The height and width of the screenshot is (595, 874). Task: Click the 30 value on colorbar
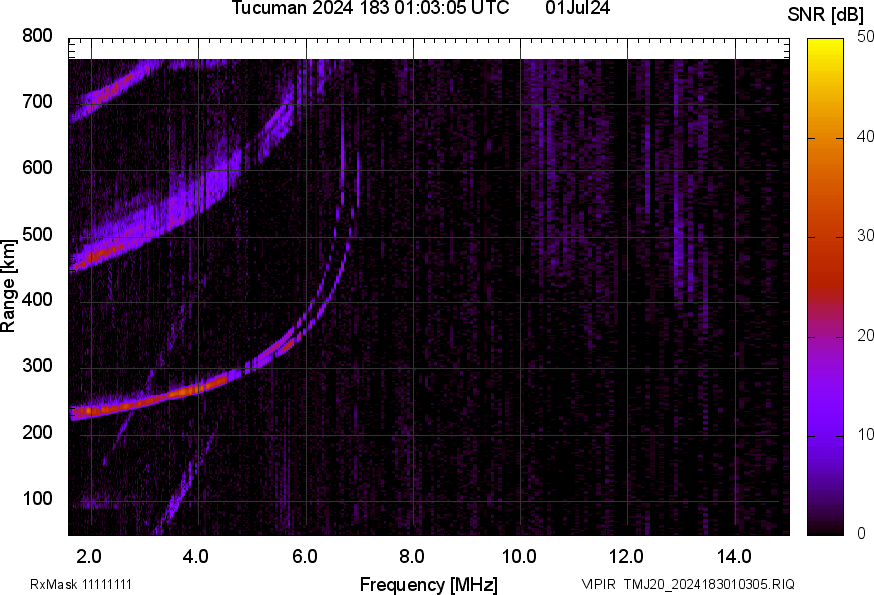[865, 236]
